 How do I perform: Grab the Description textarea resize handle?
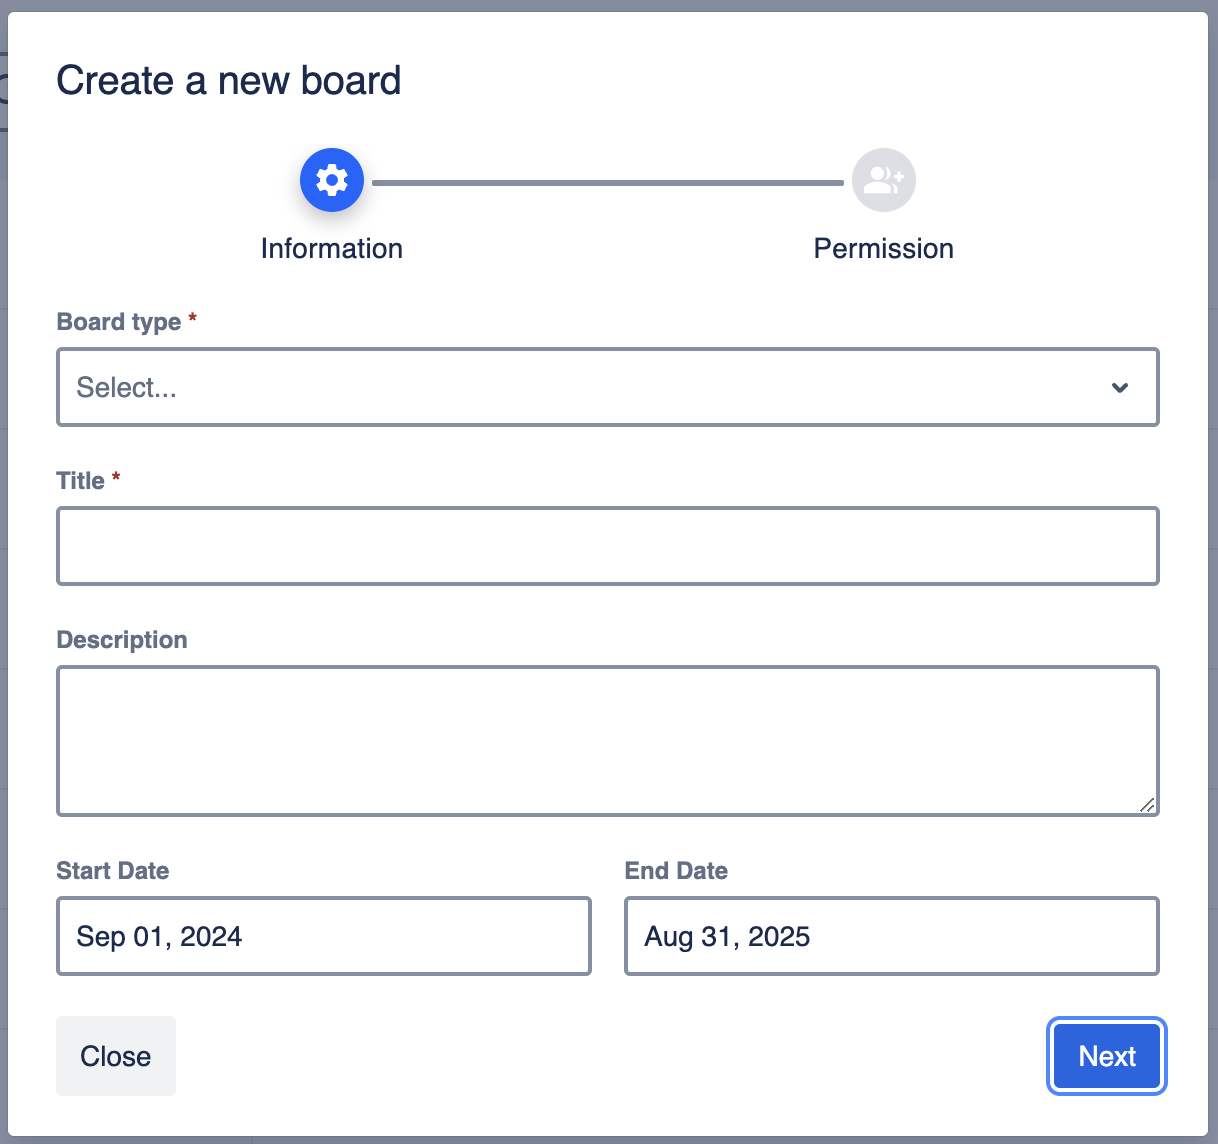coord(1147,804)
